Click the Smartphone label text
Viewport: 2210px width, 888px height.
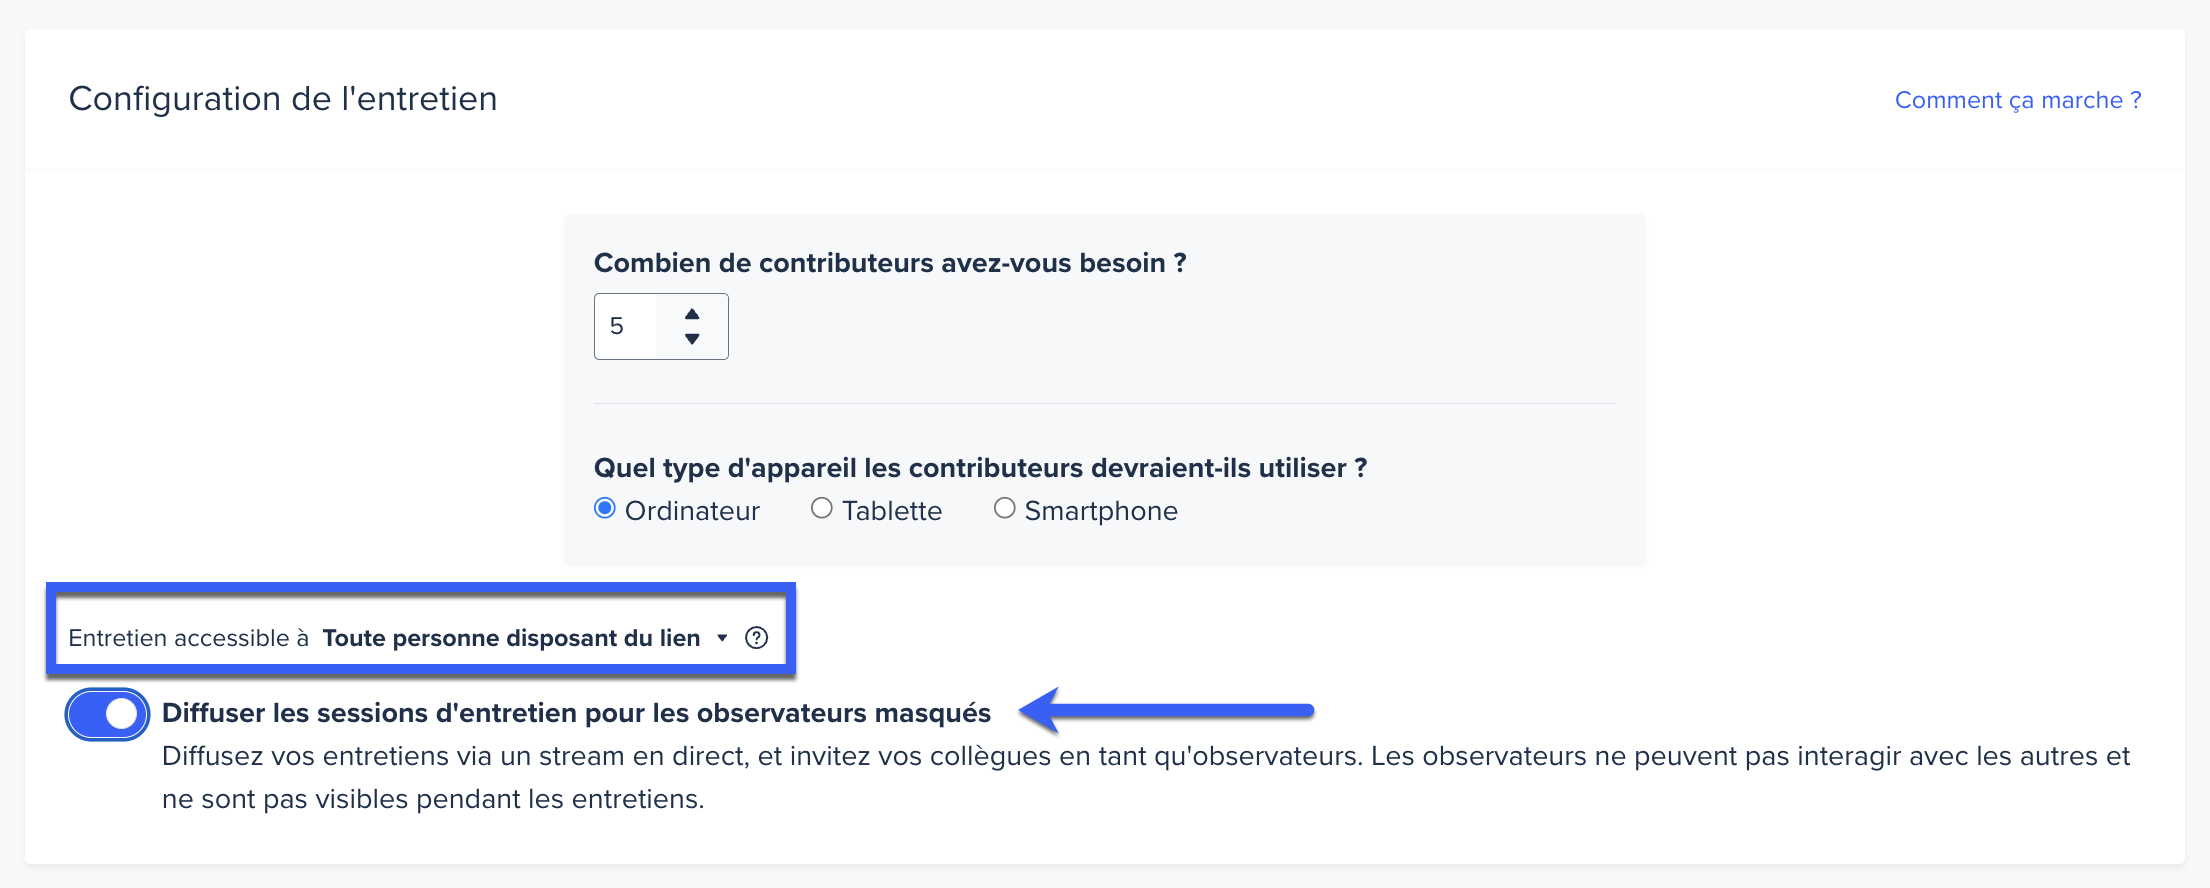[1101, 511]
